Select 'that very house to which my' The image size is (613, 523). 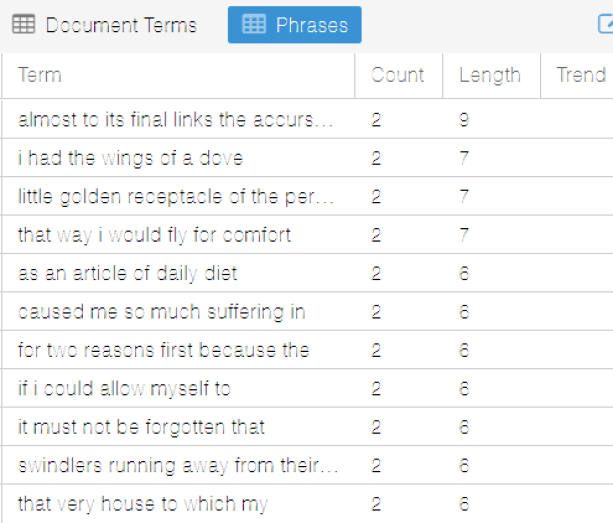point(142,504)
